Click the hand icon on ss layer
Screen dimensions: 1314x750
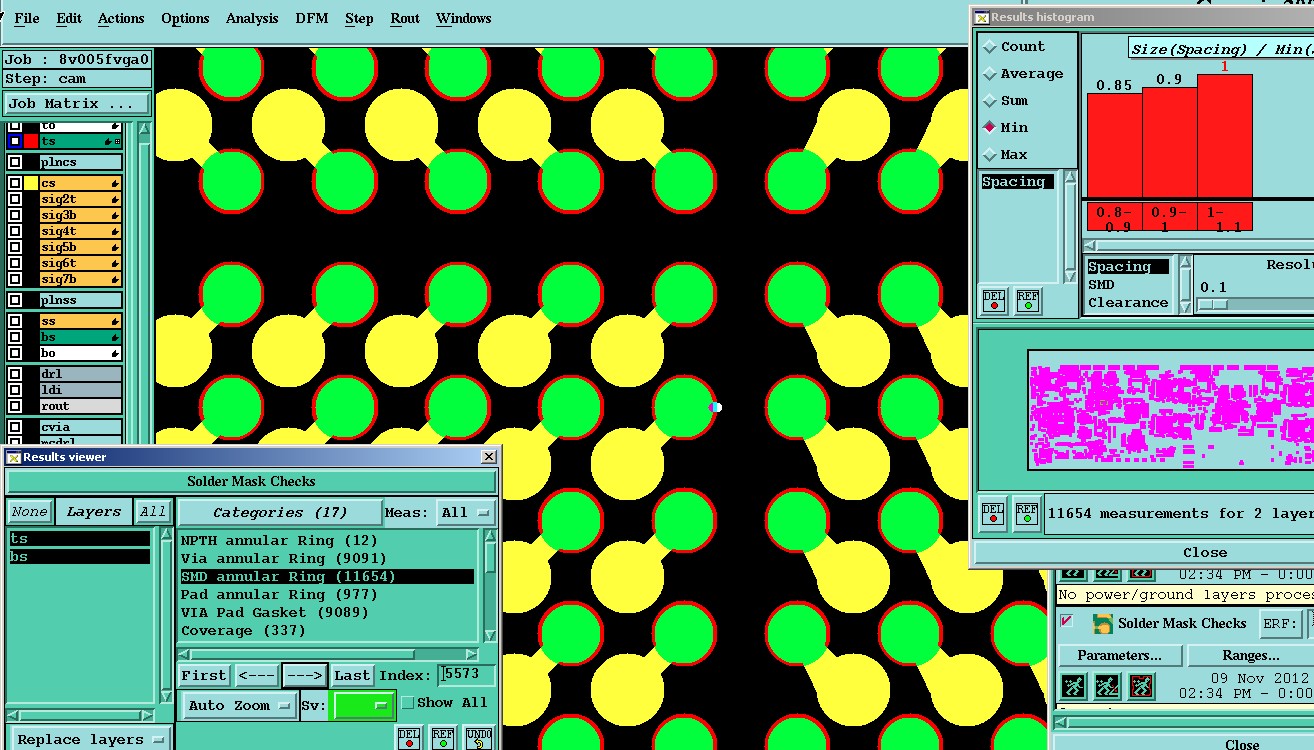pos(115,322)
